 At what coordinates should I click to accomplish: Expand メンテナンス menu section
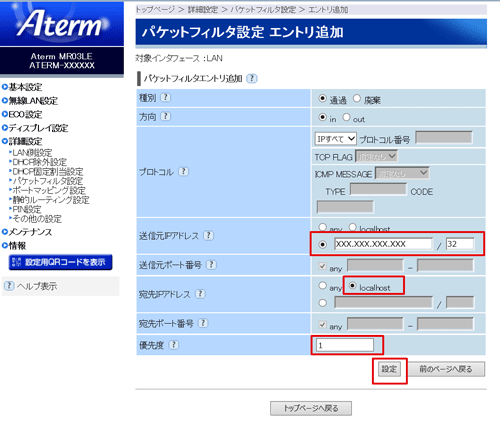click(x=27, y=232)
